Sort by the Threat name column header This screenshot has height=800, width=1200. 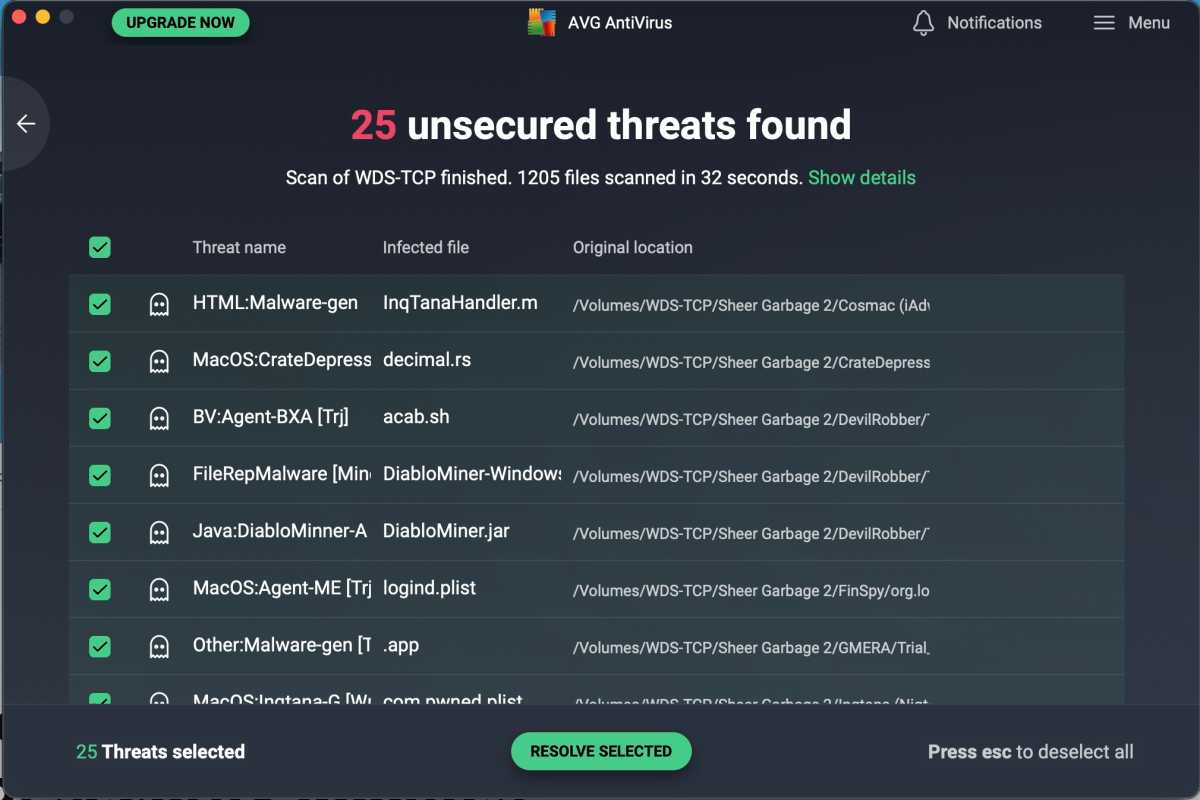pos(239,247)
